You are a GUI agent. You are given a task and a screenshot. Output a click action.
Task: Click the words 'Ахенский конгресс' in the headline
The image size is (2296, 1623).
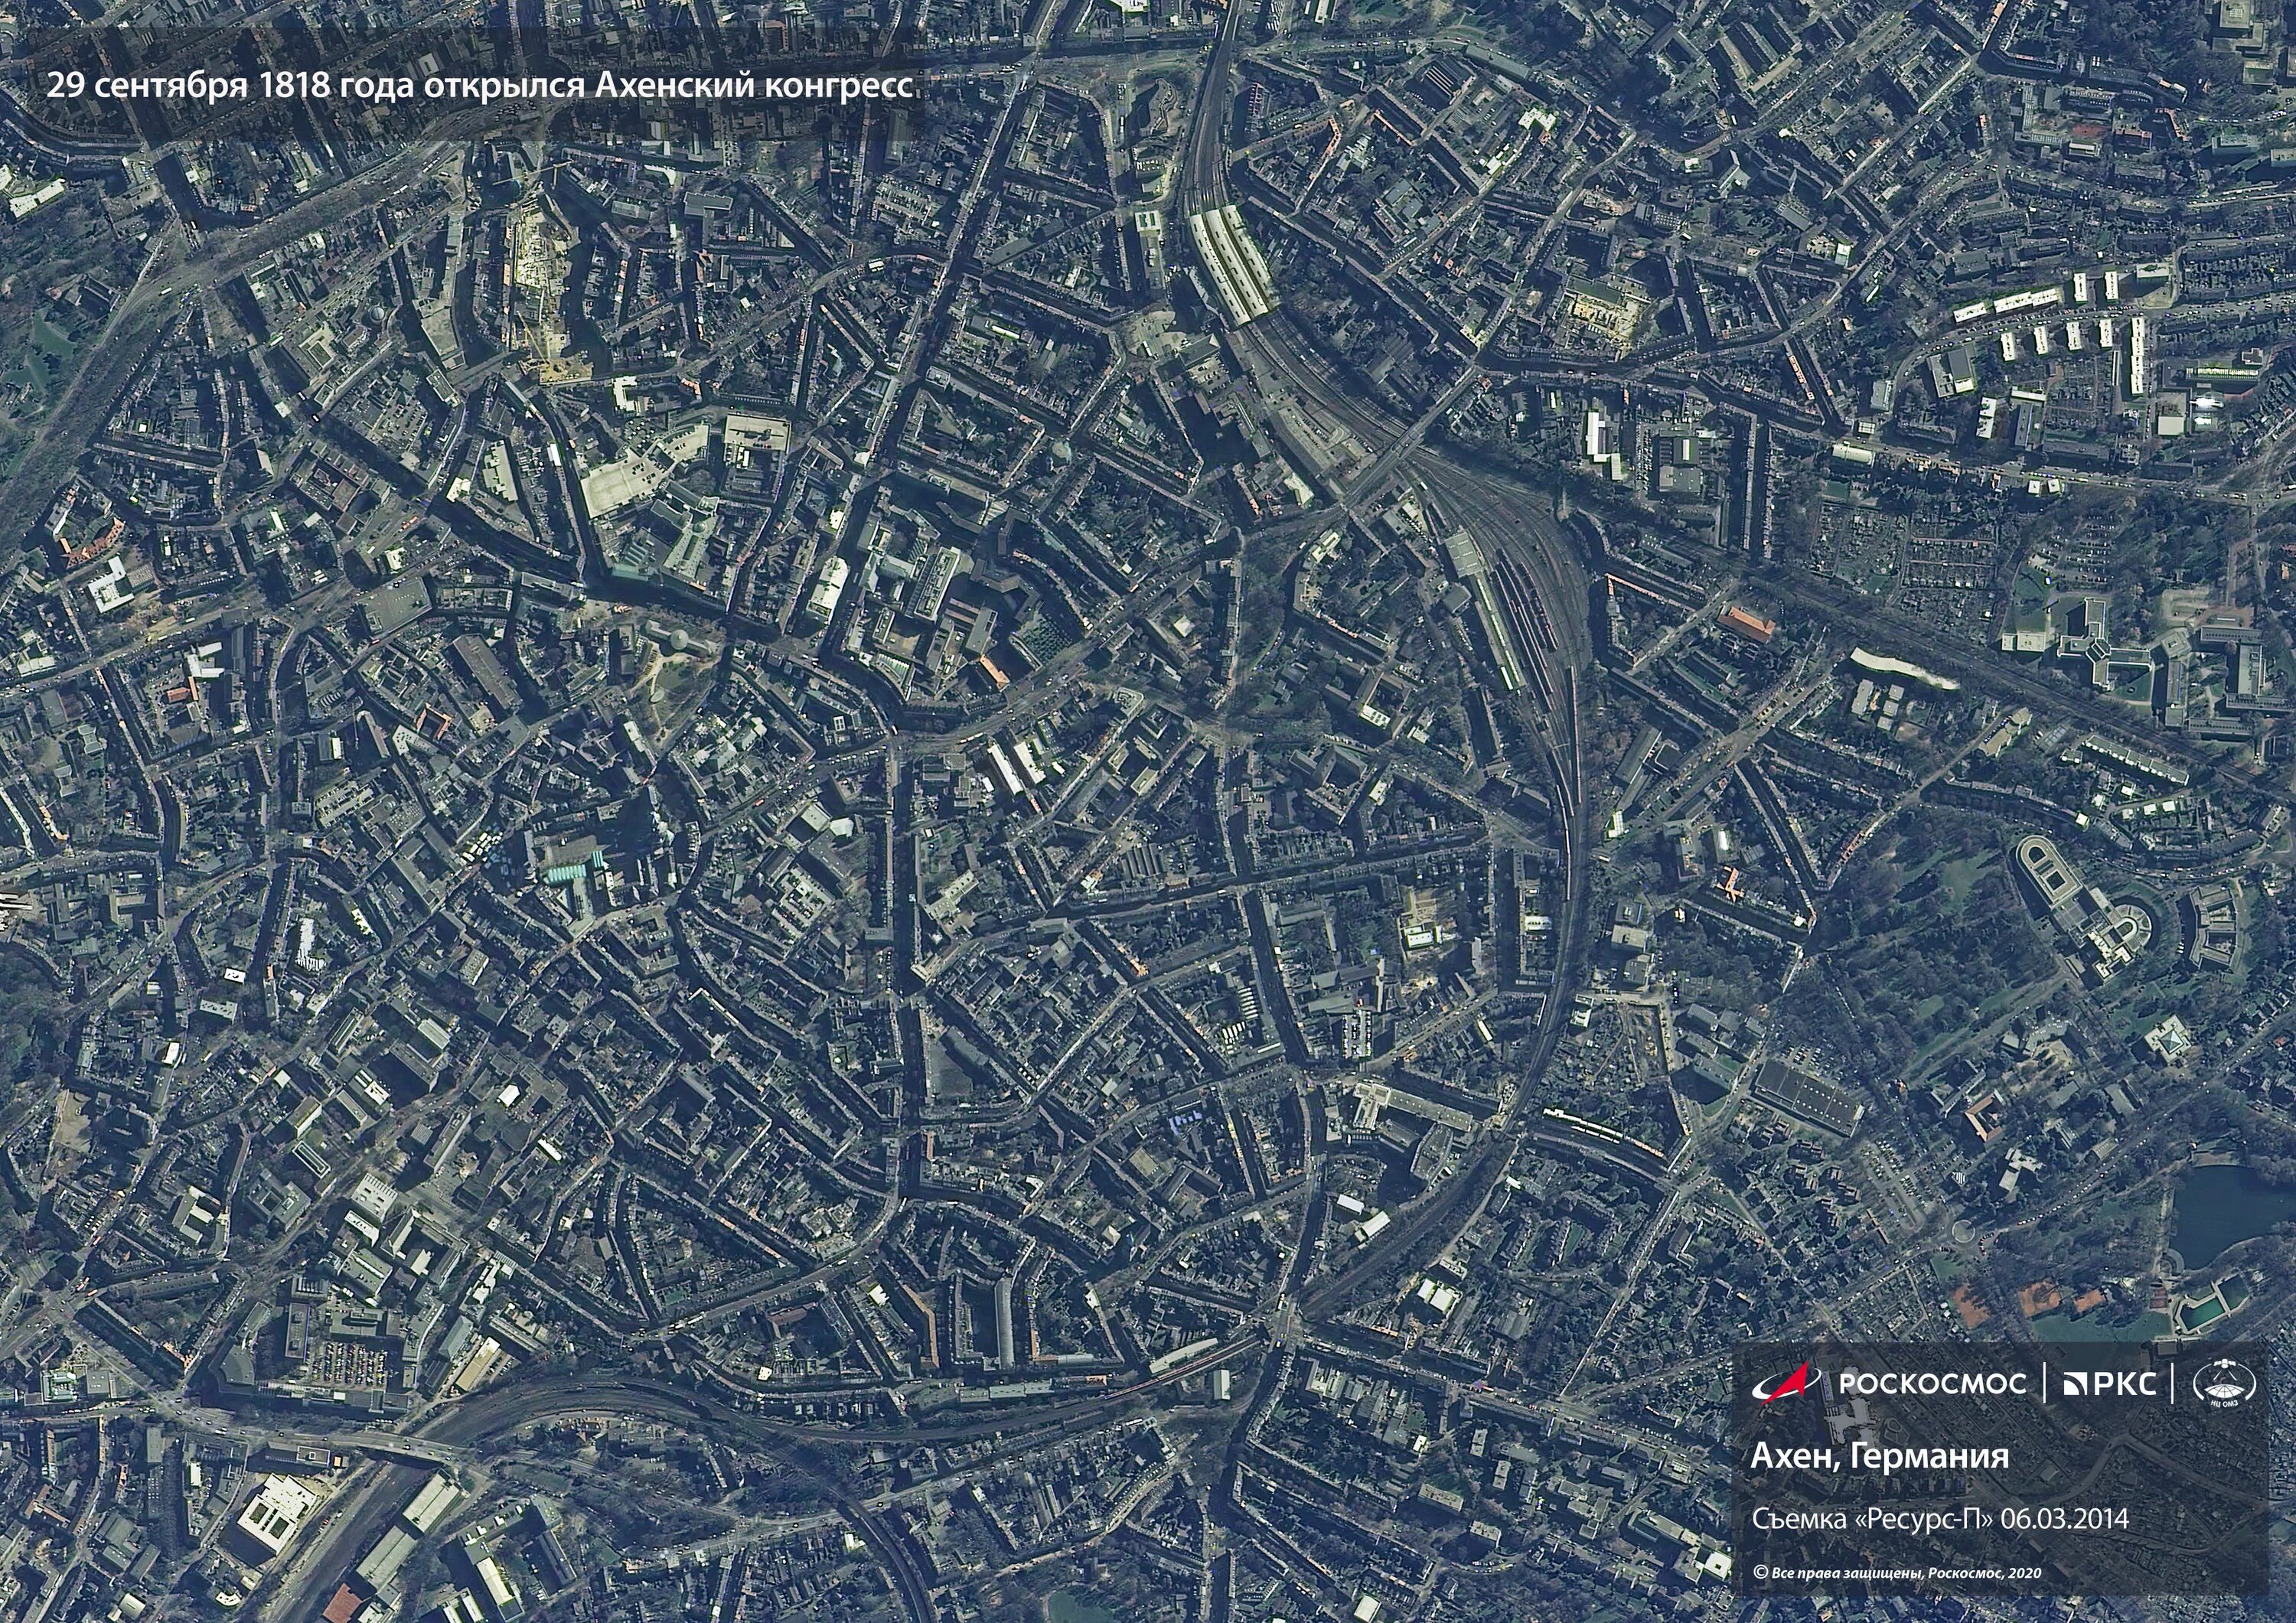click(x=754, y=86)
